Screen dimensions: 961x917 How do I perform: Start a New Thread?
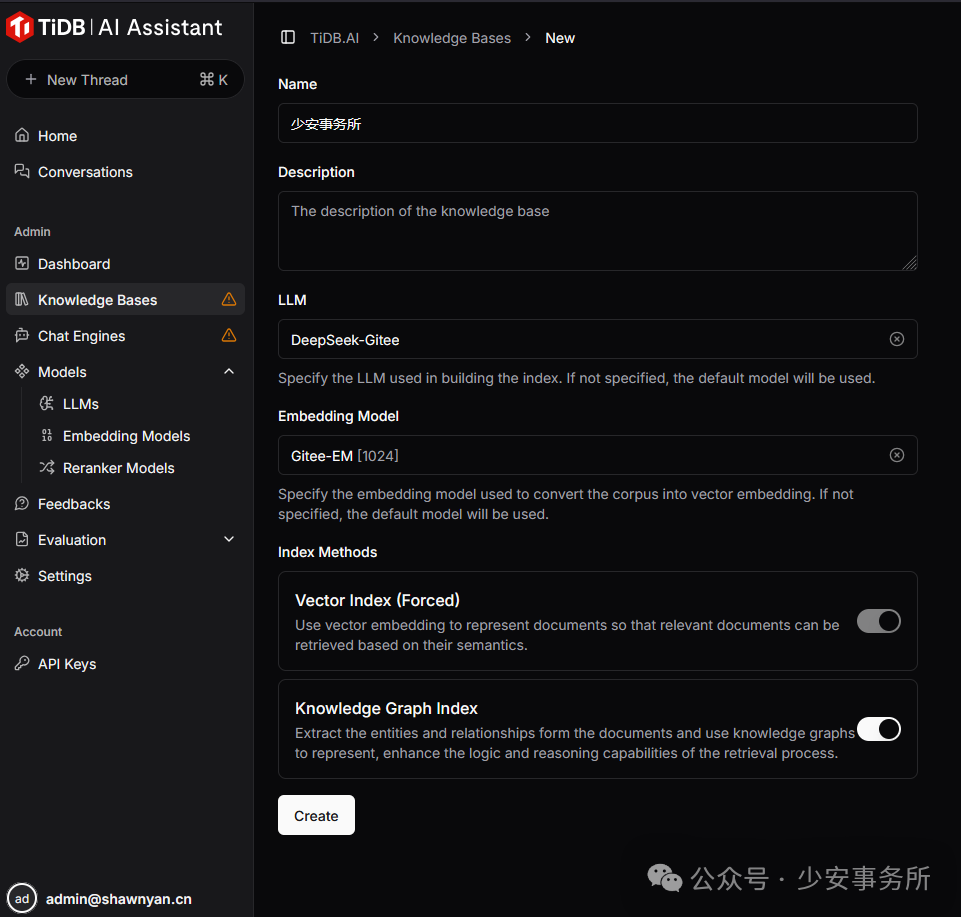point(125,79)
